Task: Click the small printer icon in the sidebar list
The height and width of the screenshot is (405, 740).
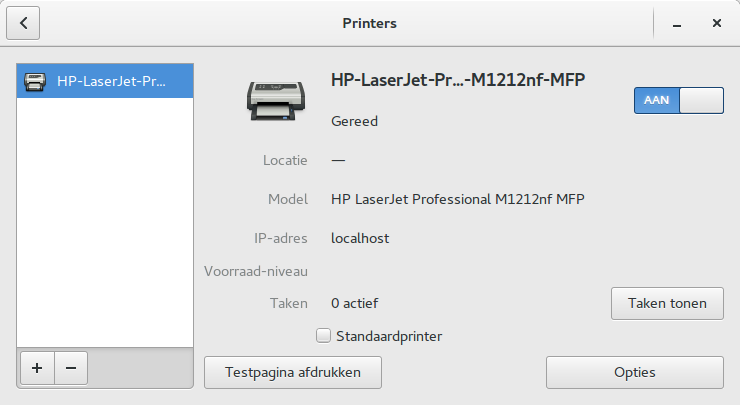Action: coord(35,81)
